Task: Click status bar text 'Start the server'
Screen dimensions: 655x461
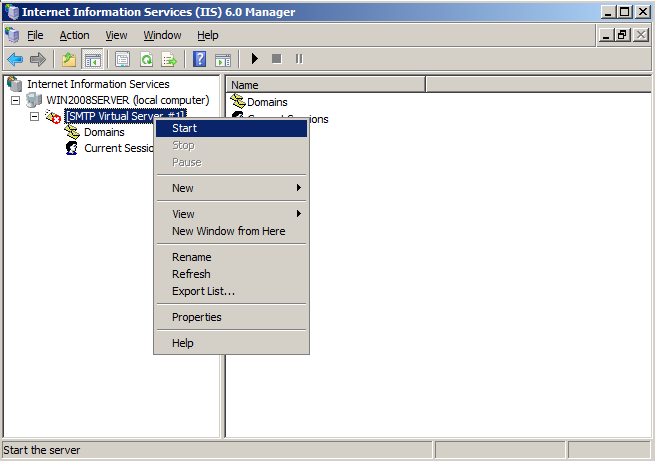Action: click(x=42, y=451)
